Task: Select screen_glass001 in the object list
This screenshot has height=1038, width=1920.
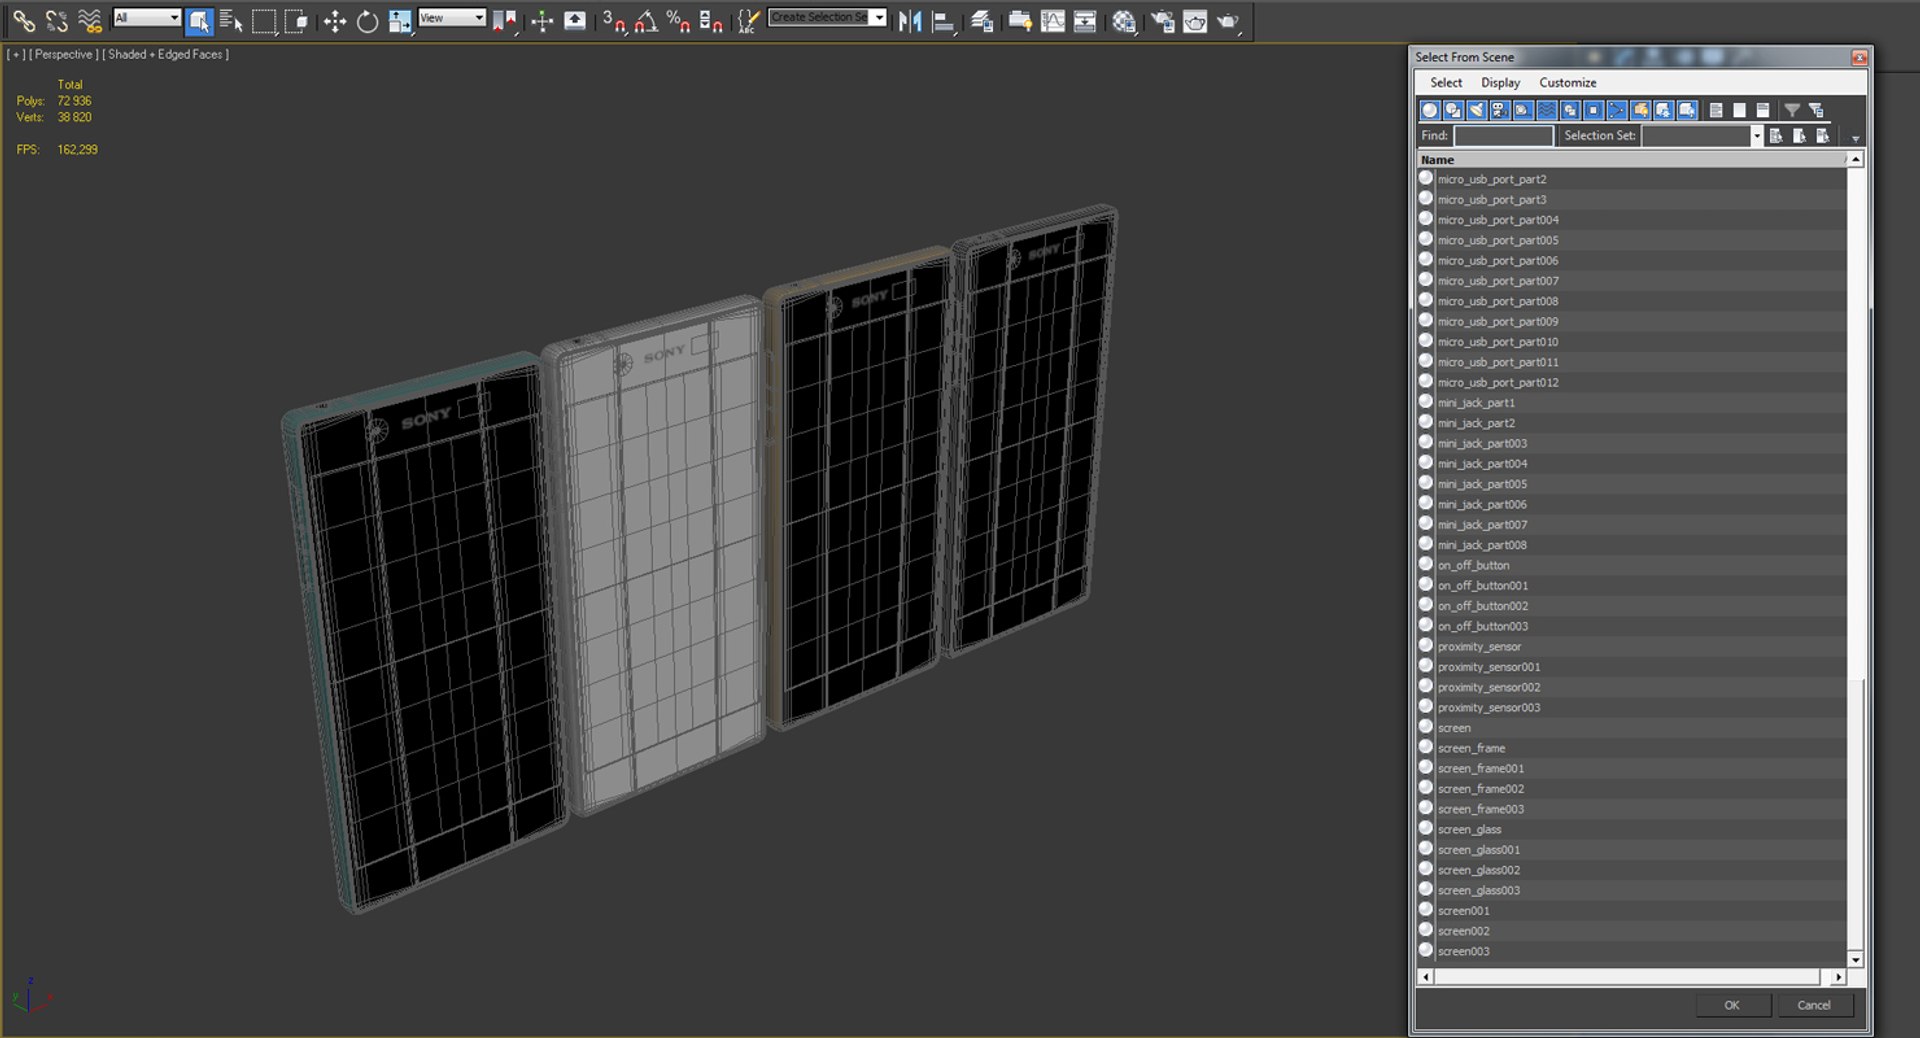Action: [x=1478, y=850]
